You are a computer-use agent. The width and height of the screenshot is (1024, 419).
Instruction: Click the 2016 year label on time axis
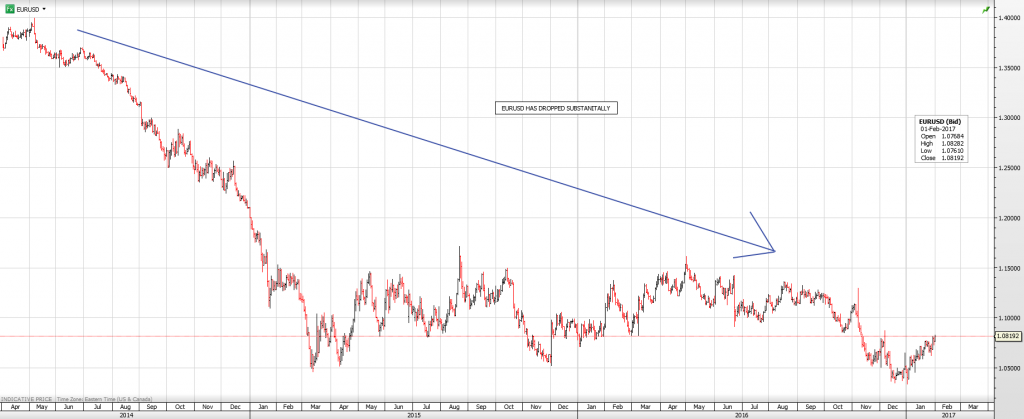(x=741, y=414)
